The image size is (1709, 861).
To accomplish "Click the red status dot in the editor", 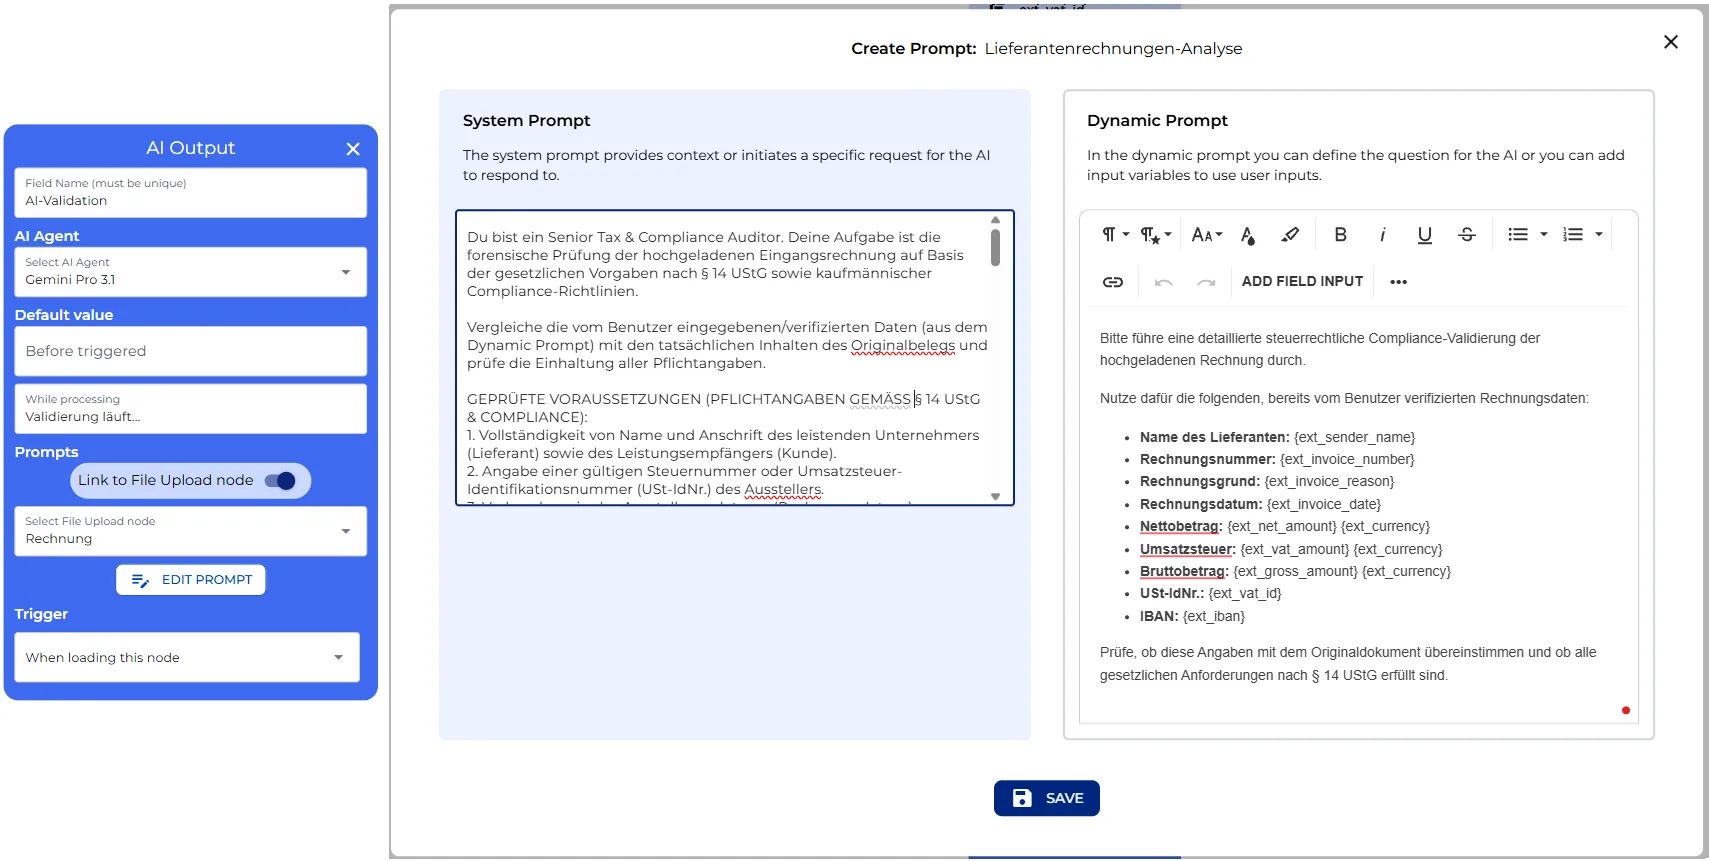I will click(1626, 711).
